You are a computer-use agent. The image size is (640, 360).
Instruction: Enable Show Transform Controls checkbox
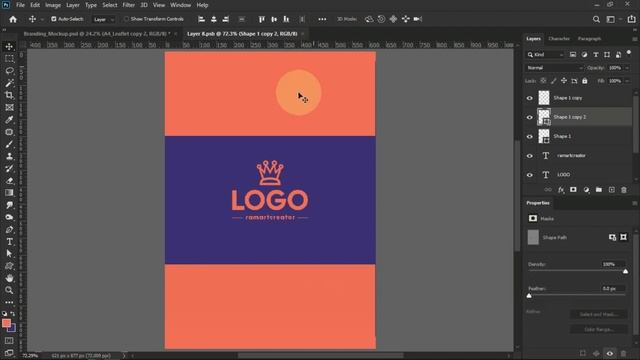tap(126, 19)
